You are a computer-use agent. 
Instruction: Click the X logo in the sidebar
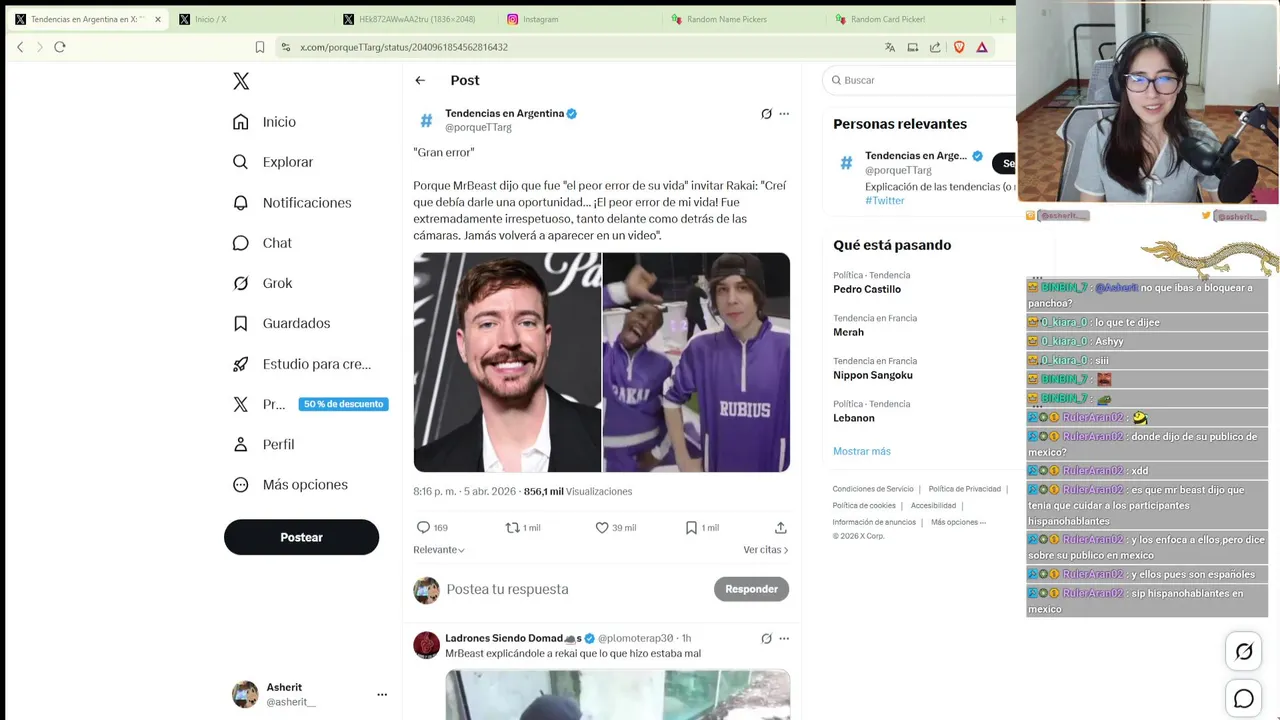[x=241, y=81]
